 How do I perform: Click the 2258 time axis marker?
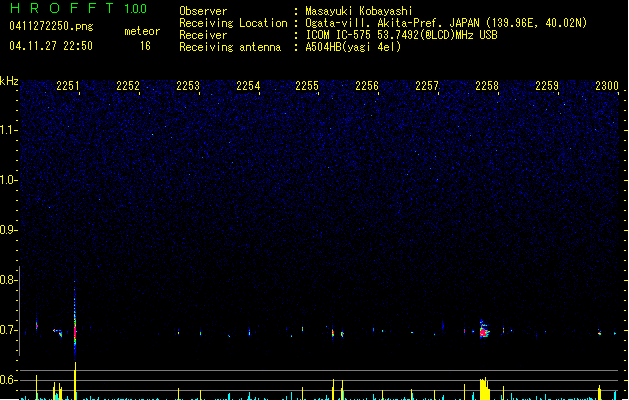pos(487,86)
